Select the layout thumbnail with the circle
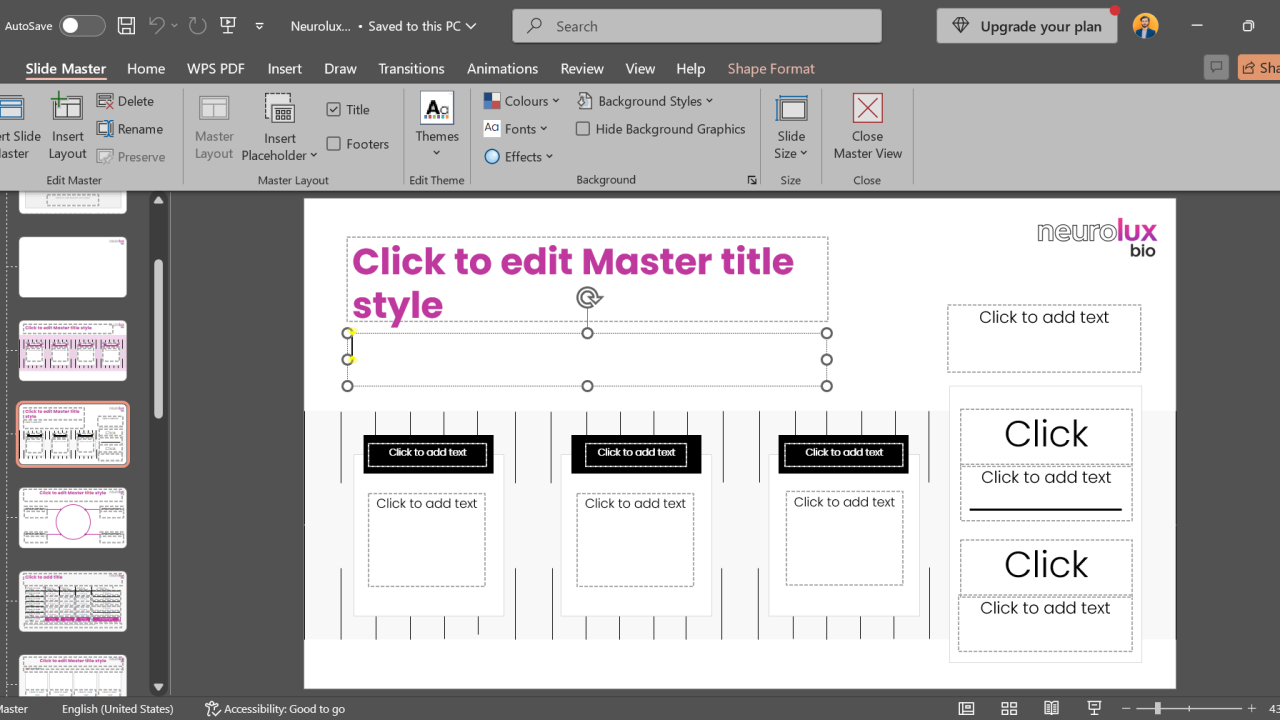1280x720 pixels. coord(73,518)
